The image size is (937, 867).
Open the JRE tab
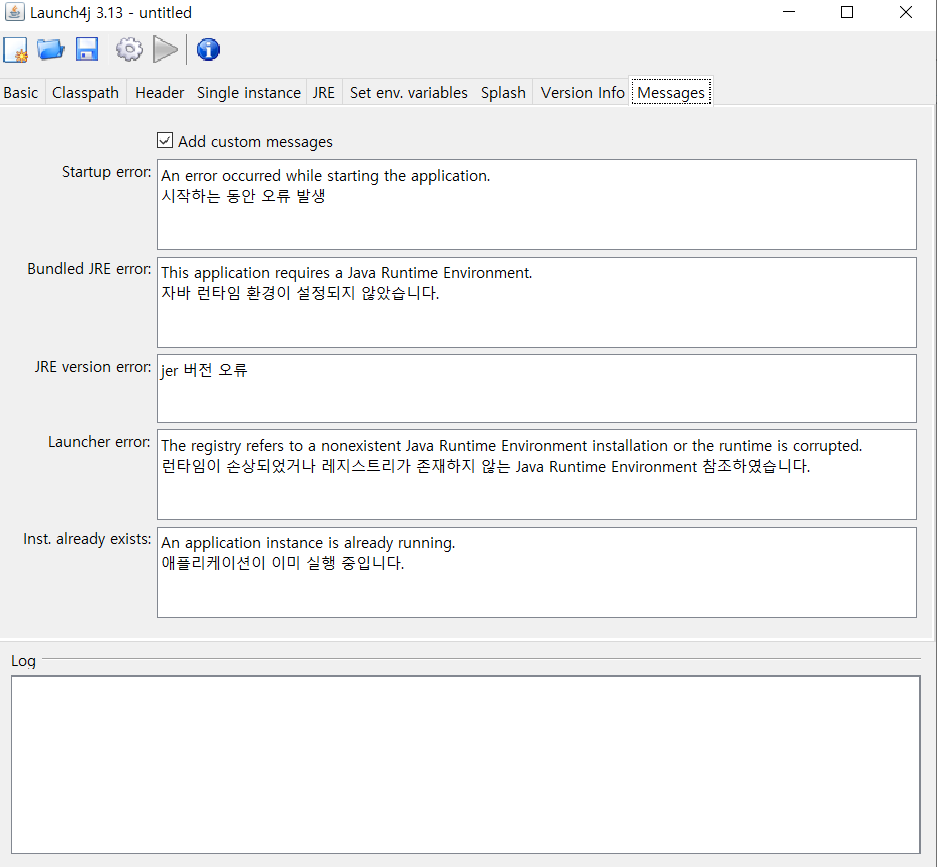[x=324, y=92]
